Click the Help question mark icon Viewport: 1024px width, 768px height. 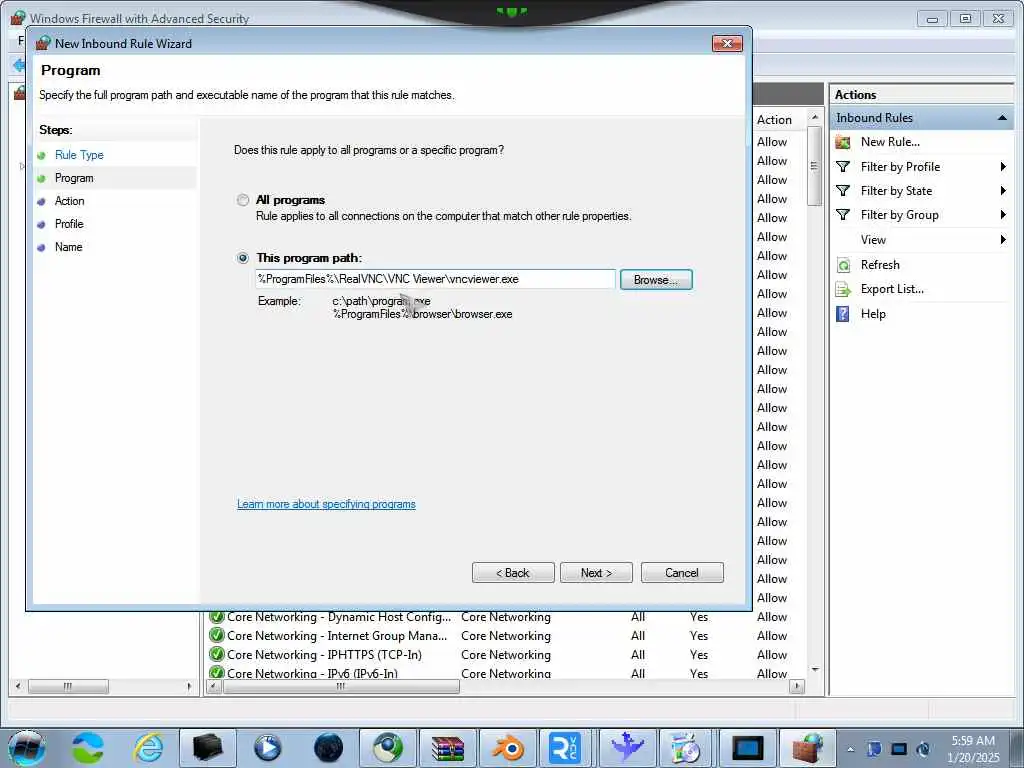(x=843, y=313)
